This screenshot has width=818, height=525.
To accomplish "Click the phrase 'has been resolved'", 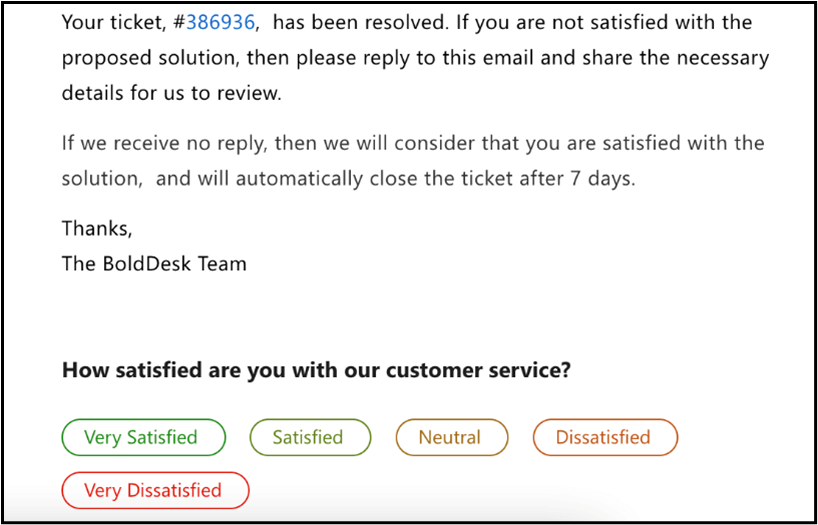I will (353, 22).
